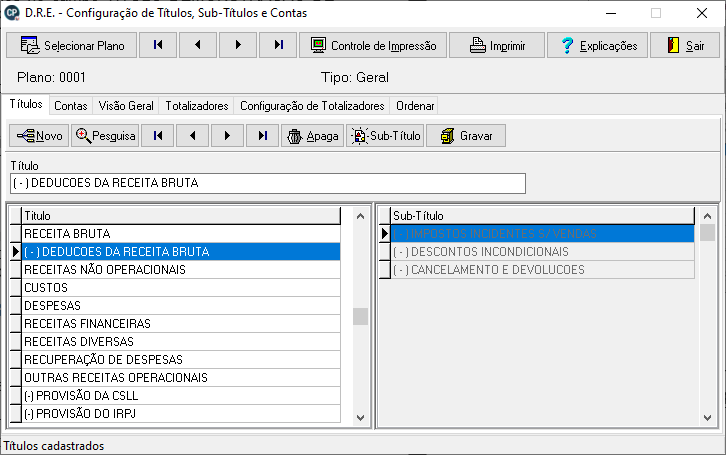Jump to last title record in Títulos toolbar

(x=263, y=136)
